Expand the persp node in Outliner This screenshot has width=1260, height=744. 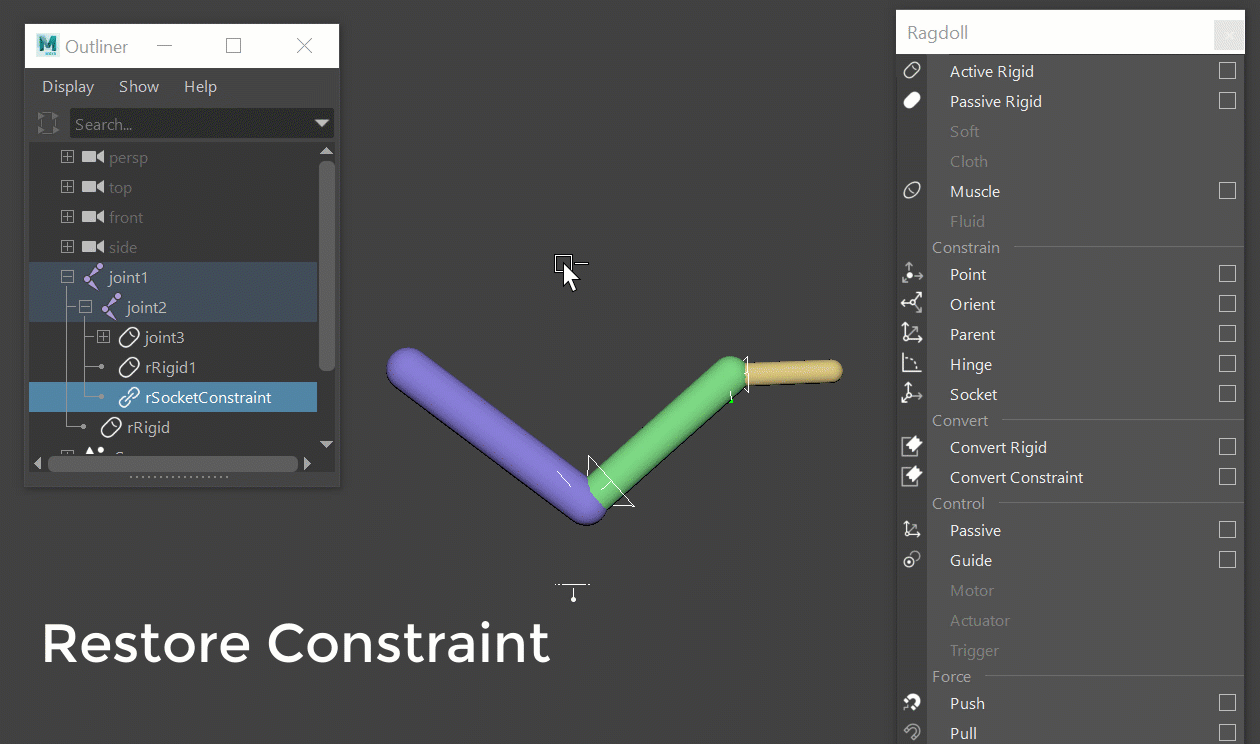pyautogui.click(x=67, y=157)
